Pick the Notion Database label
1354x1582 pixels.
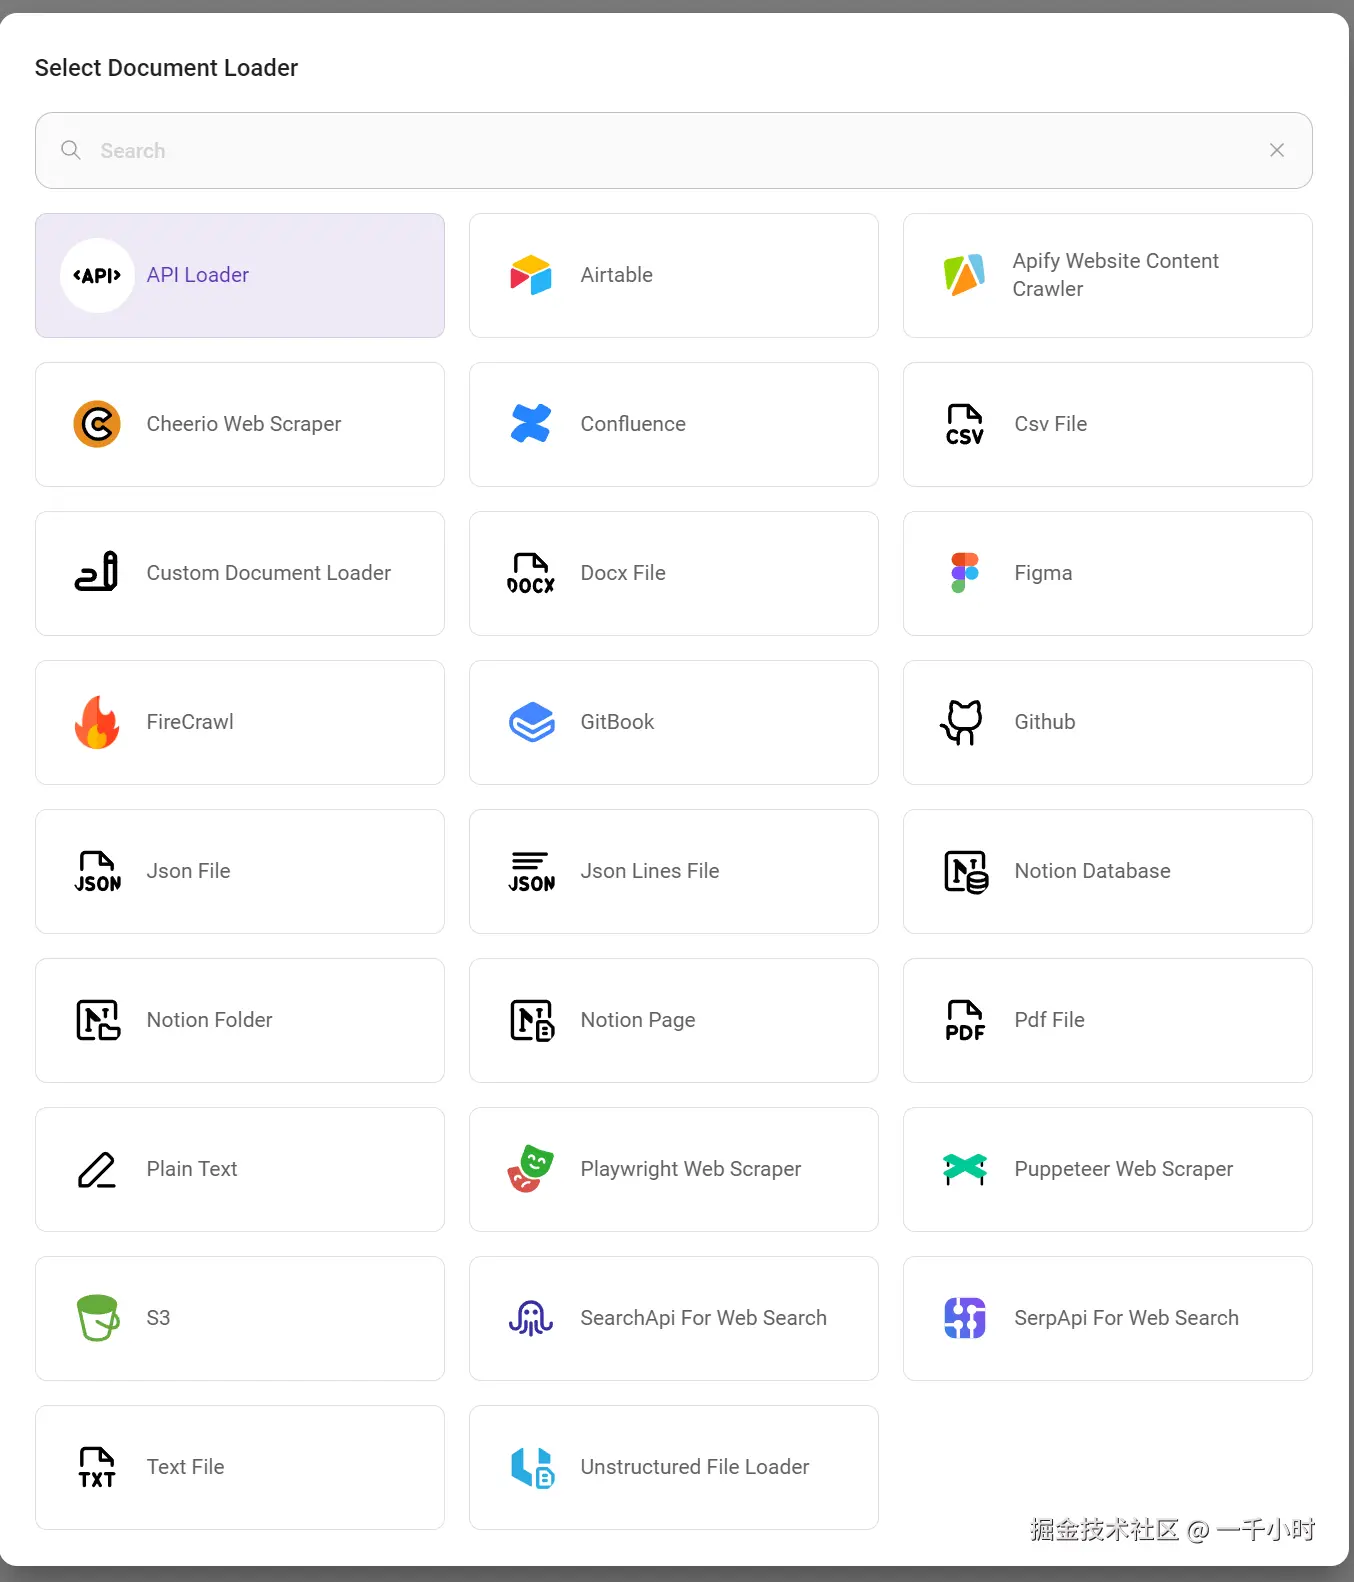1093,871
